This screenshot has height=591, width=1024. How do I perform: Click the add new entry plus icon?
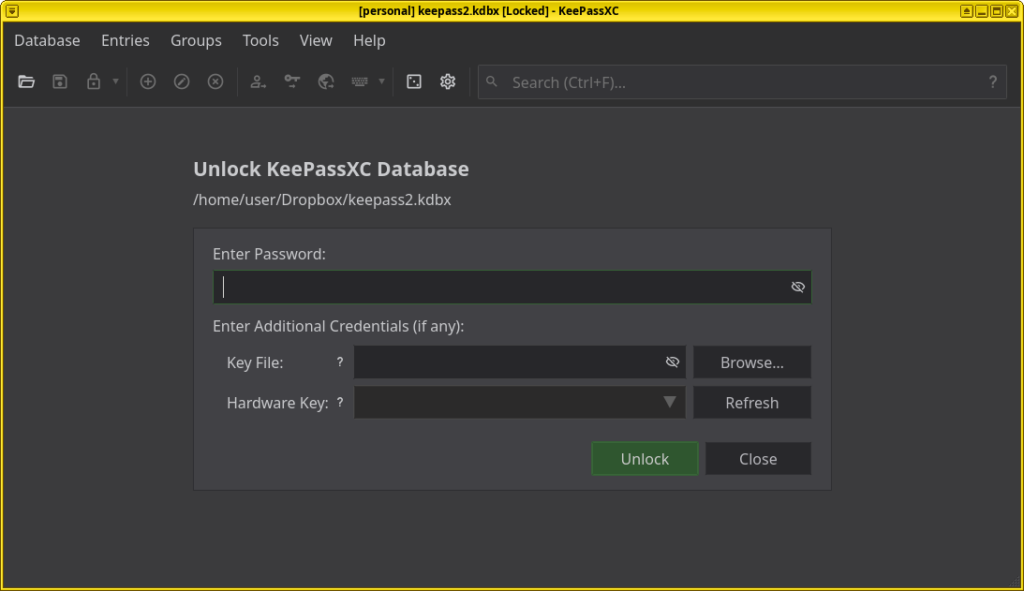point(148,82)
